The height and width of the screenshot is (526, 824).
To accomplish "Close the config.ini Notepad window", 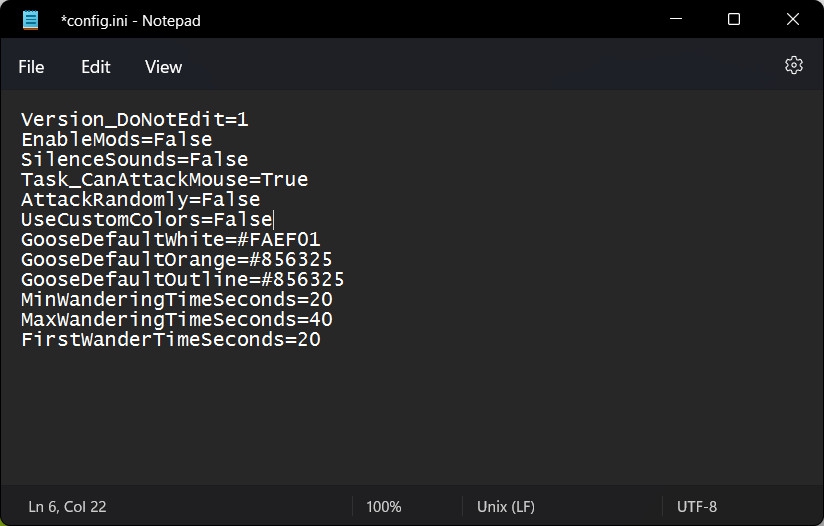I will click(x=793, y=20).
